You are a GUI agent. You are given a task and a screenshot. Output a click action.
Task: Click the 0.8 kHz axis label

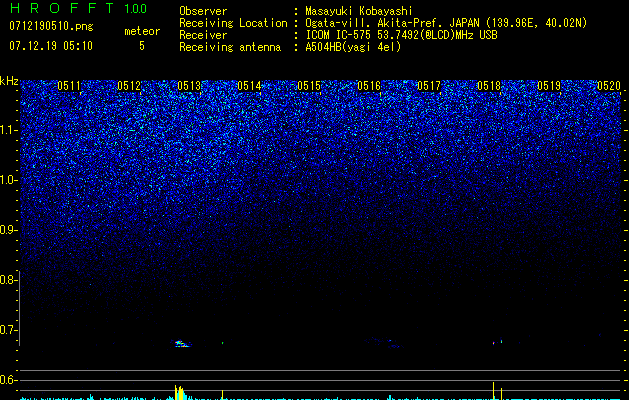point(9,280)
